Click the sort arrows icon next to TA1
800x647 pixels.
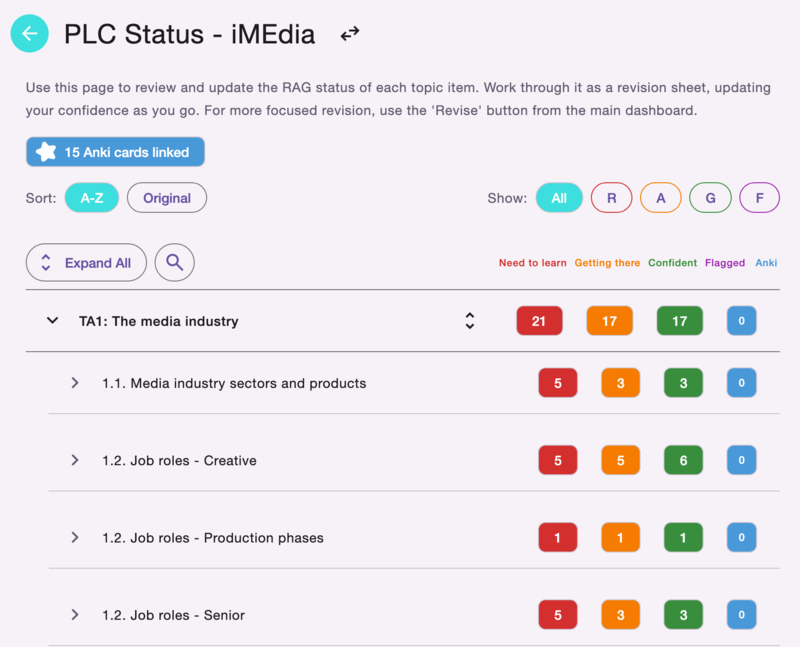(x=469, y=320)
